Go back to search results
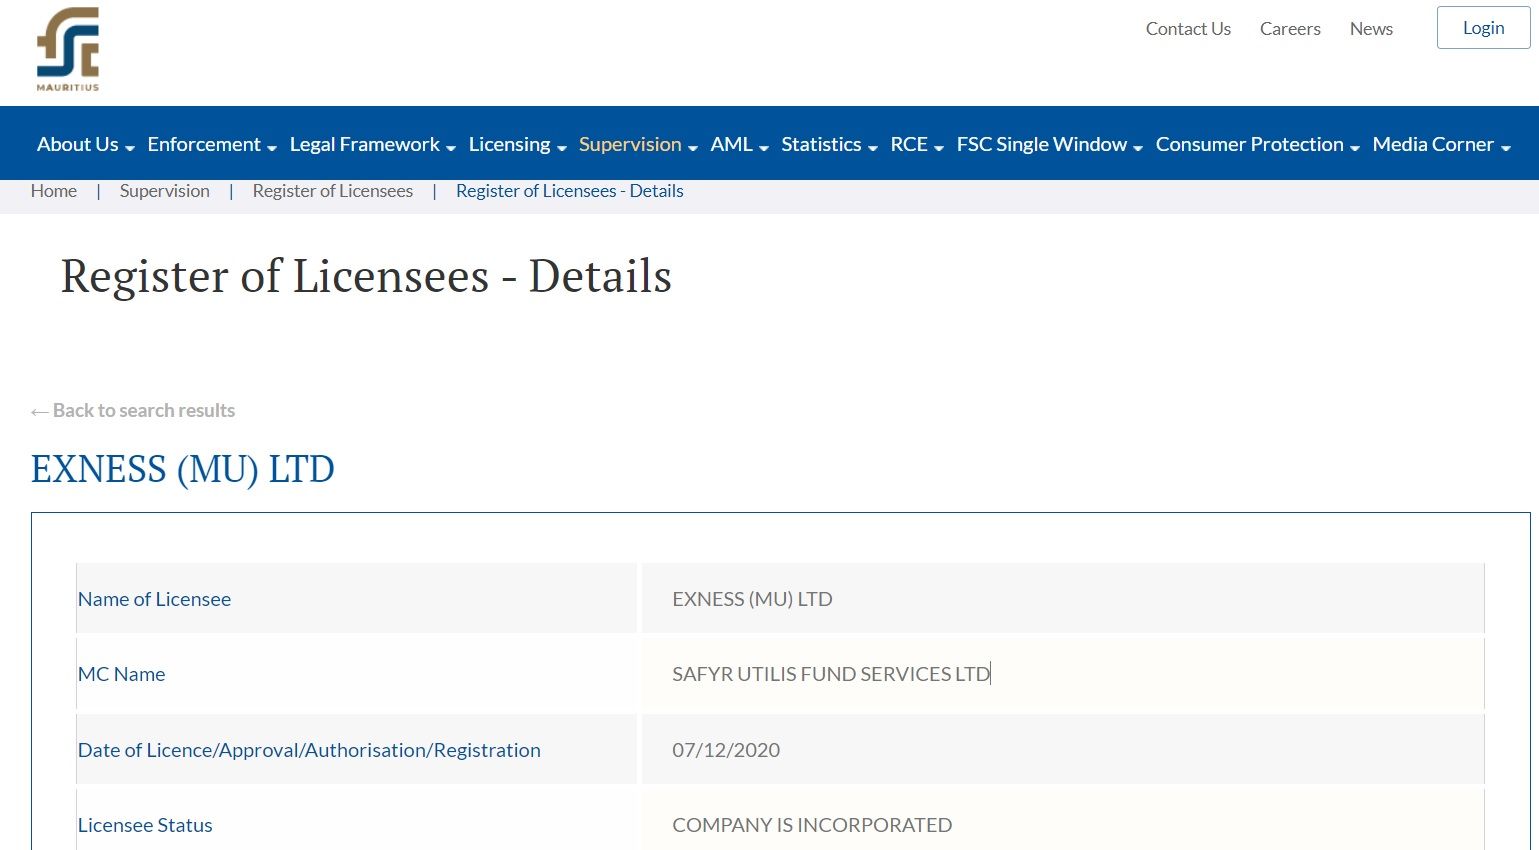 (133, 410)
